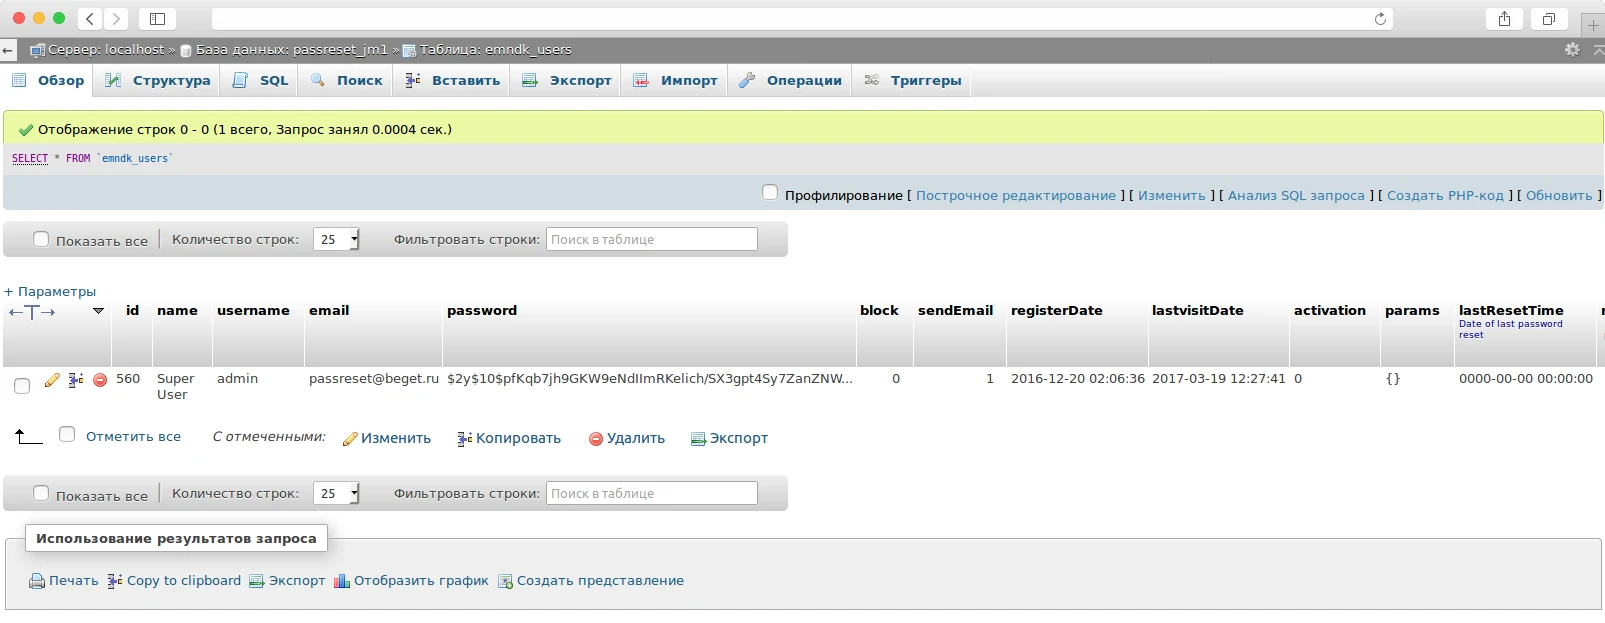1605x623 pixels.
Task: Switch to the Триггеры tab
Action: click(913, 81)
